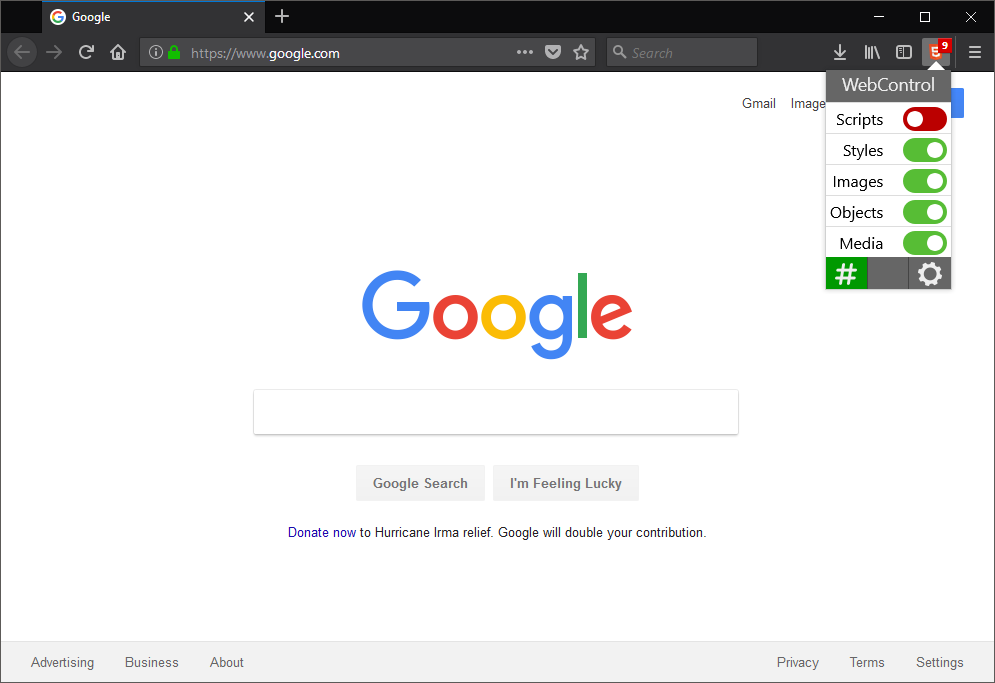Reload the current page
This screenshot has height=683, width=995.
86,52
